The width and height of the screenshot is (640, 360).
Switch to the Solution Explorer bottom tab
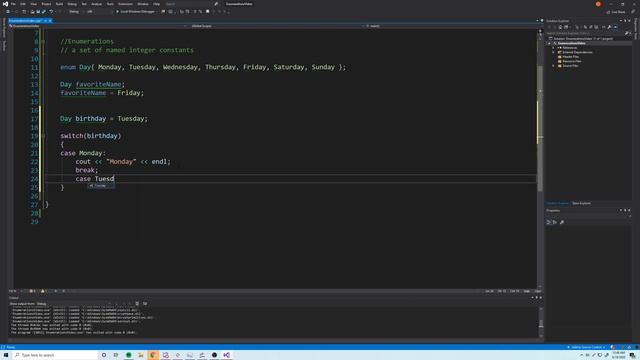tap(558, 203)
